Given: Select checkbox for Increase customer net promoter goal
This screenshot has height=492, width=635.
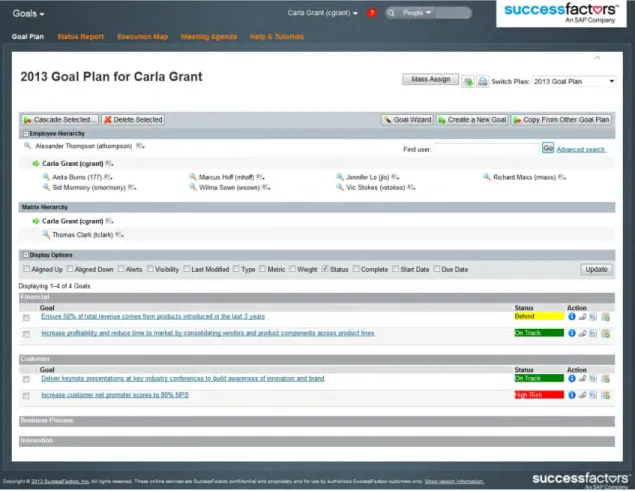Looking at the screenshot, I should point(26,396).
